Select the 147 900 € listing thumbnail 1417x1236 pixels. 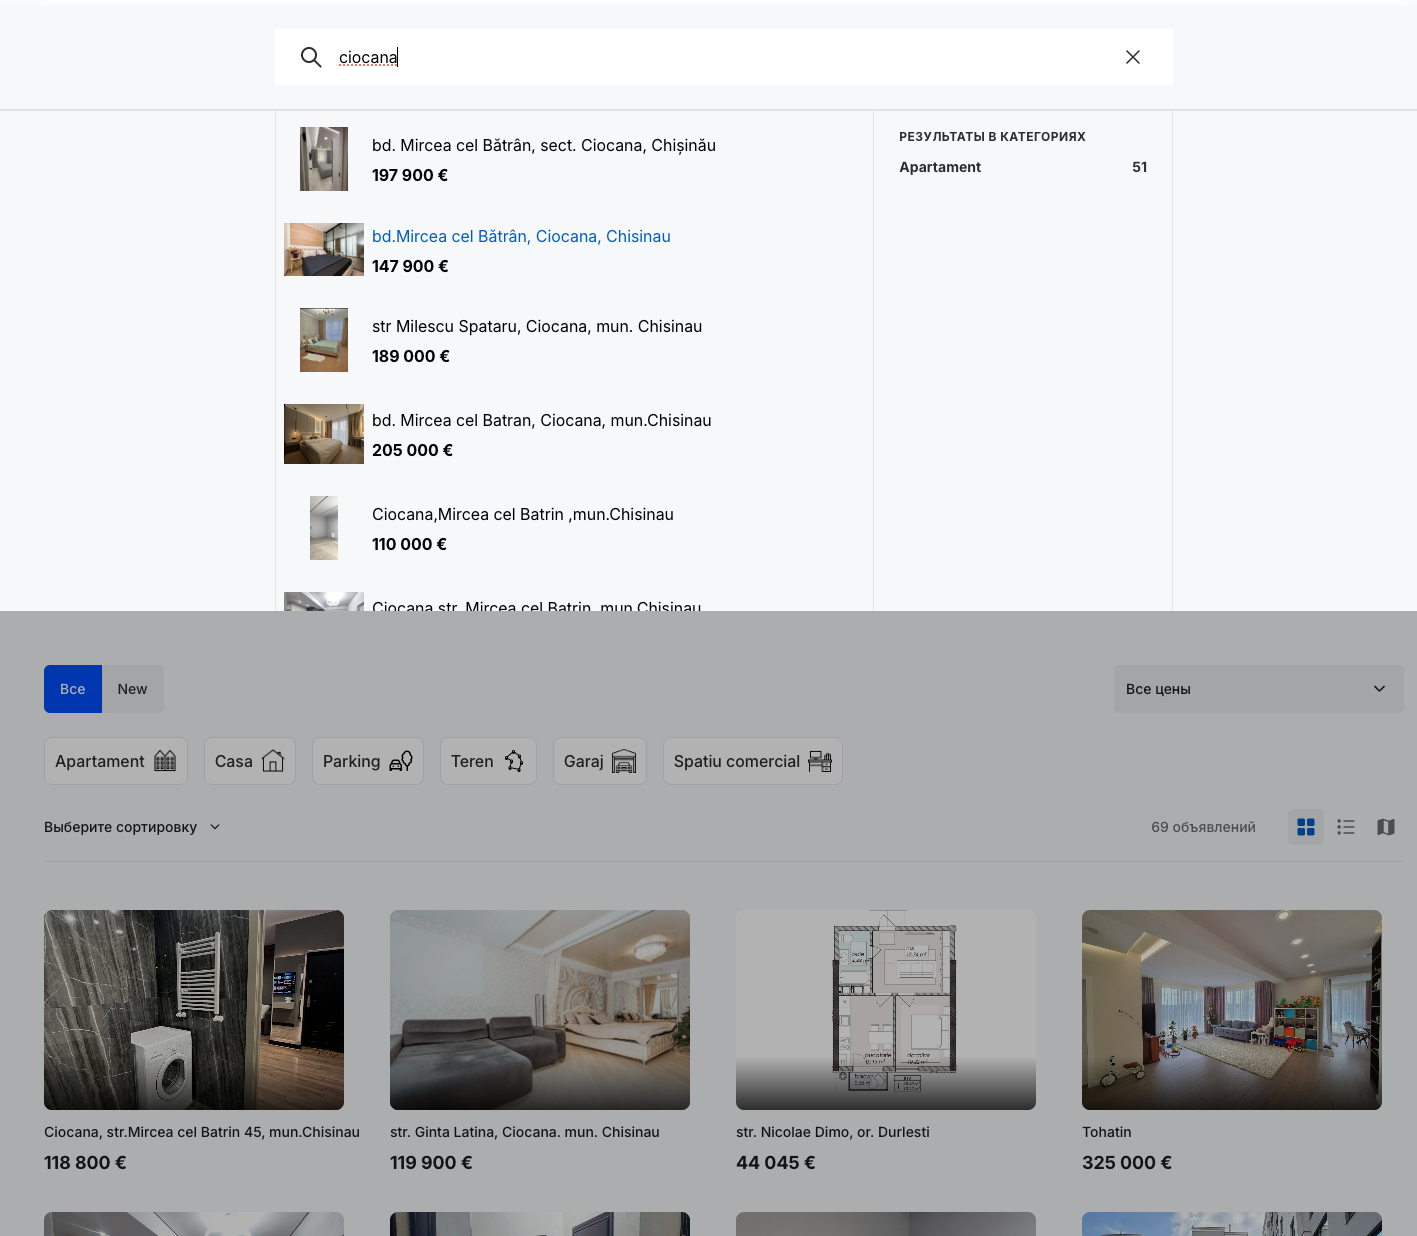coord(324,249)
